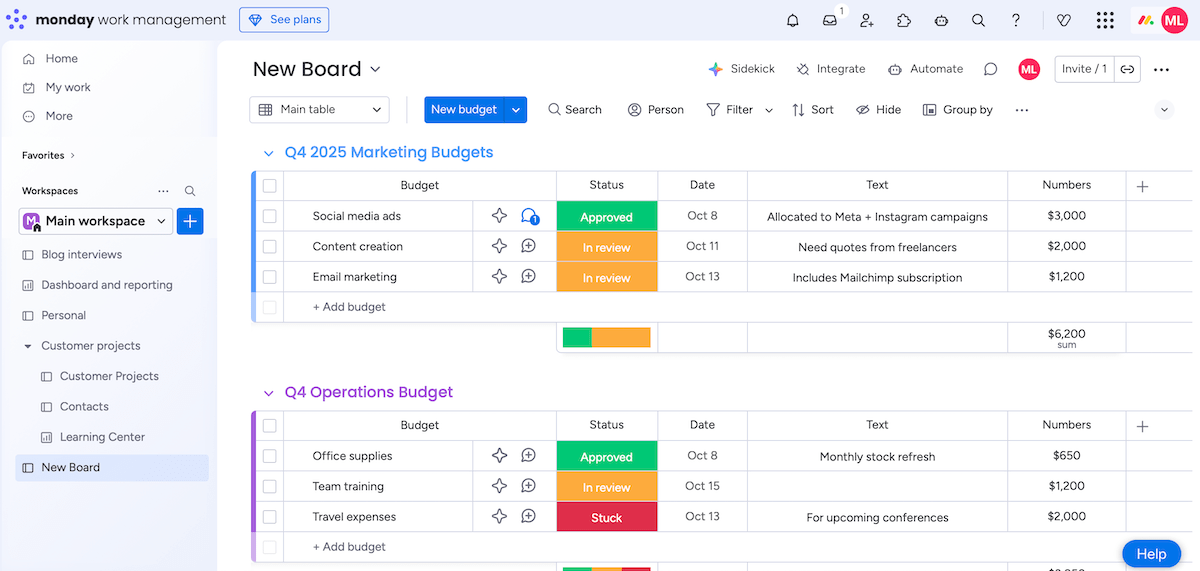Screen dimensions: 1200x571
Task: Click the heart icon in top bar
Action: (x=1064, y=20)
